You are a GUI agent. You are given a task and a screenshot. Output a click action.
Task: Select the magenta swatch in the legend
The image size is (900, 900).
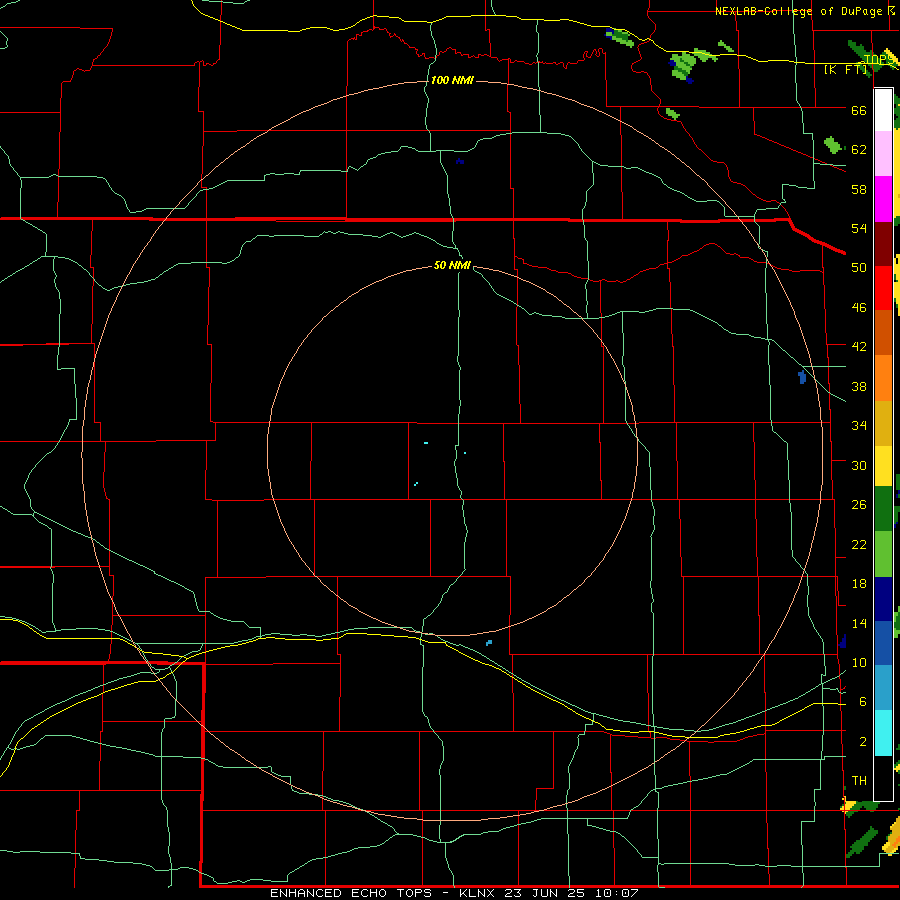pos(883,199)
